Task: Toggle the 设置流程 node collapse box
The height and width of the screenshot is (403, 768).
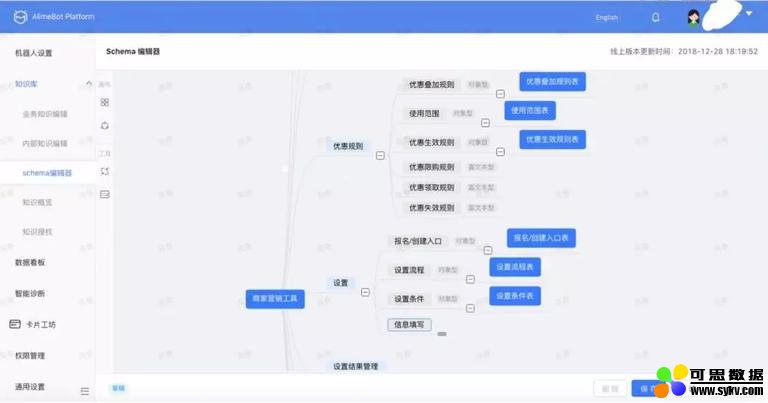Action: (470, 279)
